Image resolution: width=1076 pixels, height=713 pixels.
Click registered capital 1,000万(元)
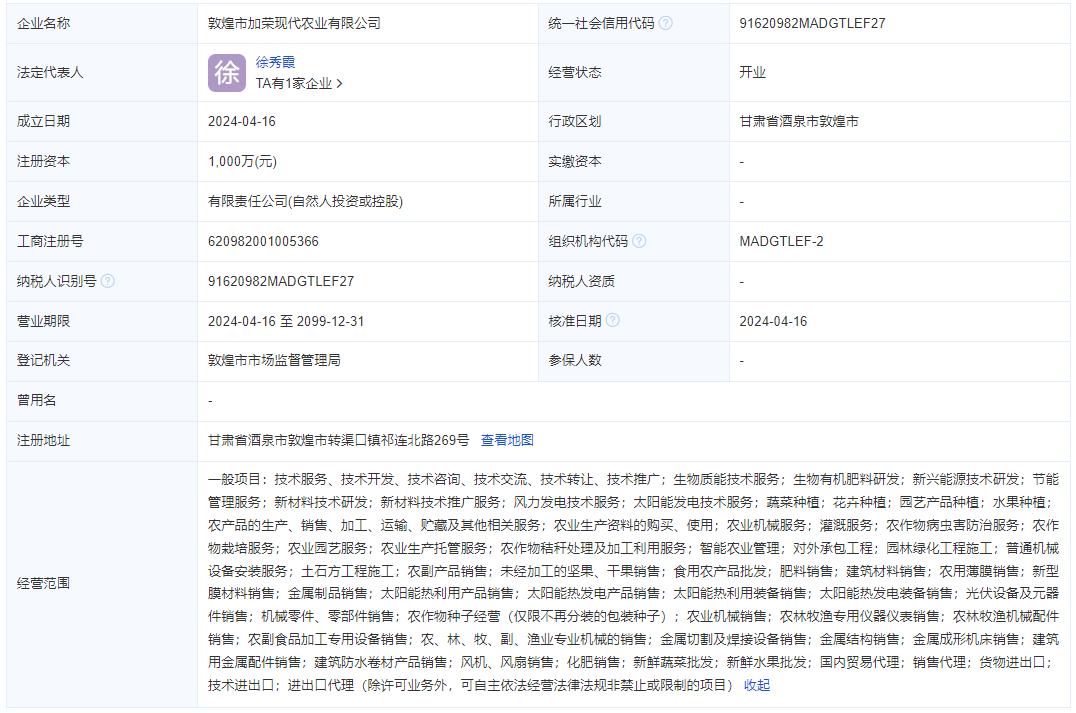242,161
